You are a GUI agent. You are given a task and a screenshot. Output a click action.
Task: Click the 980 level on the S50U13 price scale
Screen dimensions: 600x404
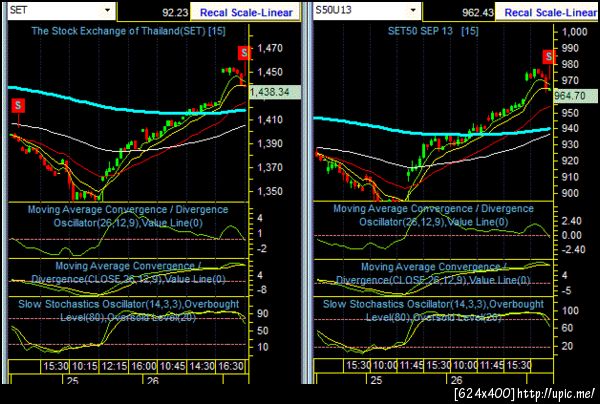click(x=570, y=64)
